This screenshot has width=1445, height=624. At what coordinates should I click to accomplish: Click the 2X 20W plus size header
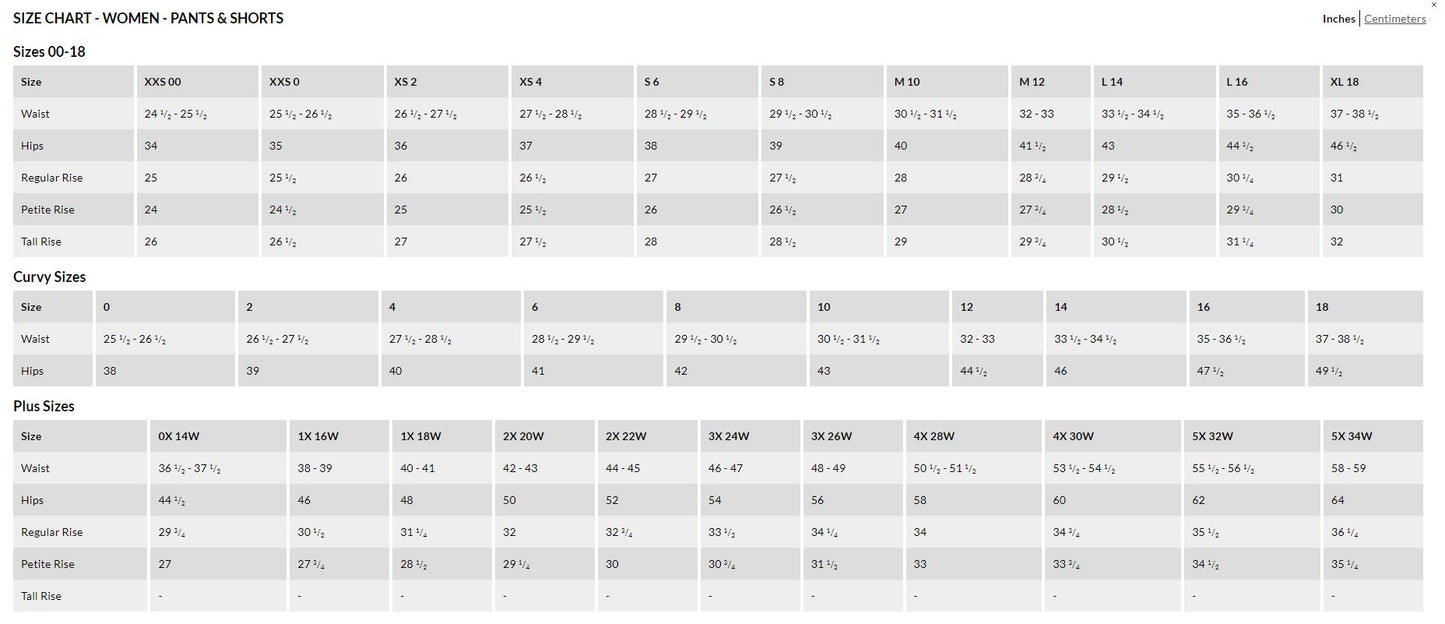(x=523, y=436)
